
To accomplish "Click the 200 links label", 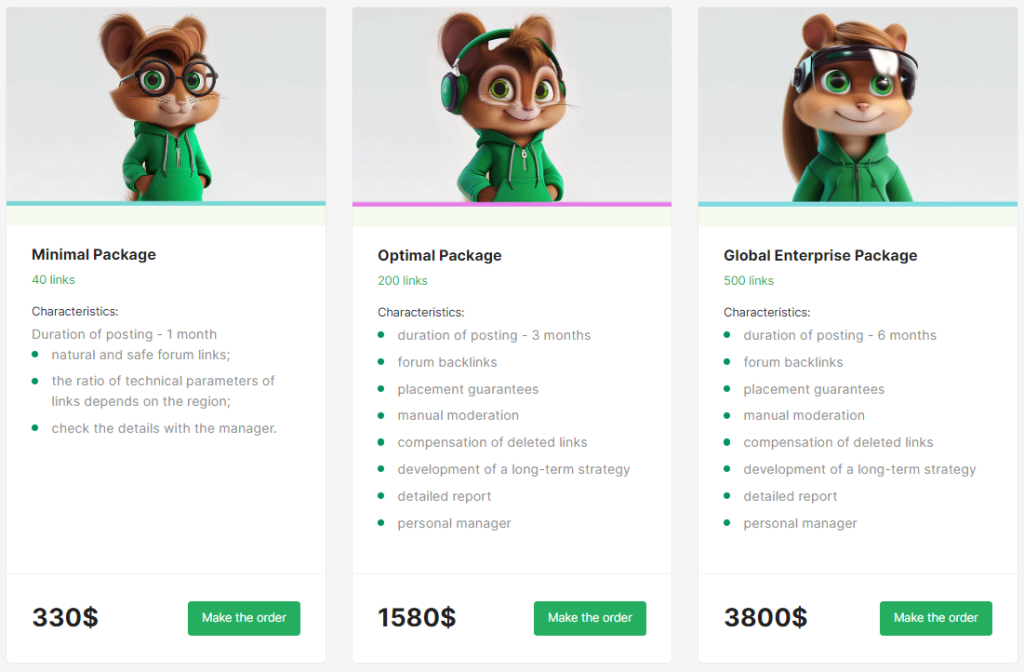I will (x=402, y=281).
